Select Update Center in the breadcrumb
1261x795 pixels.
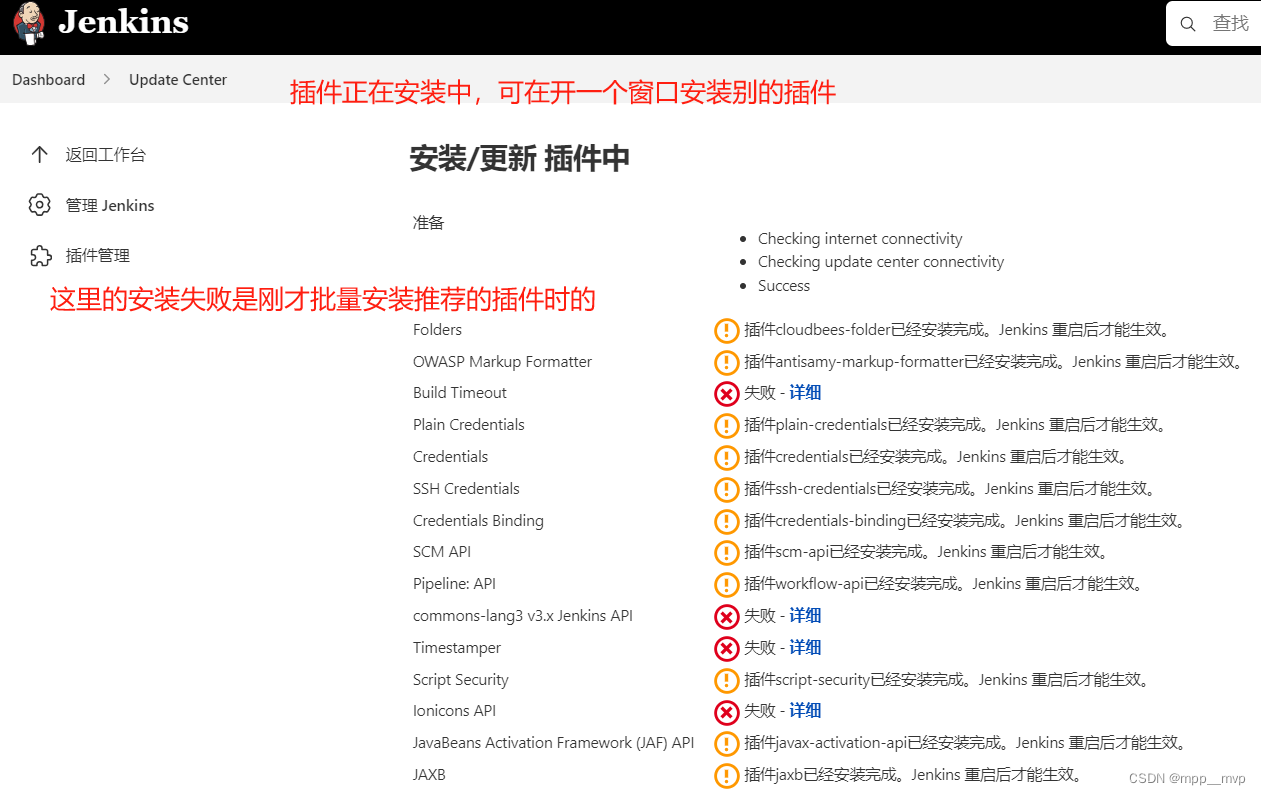coord(178,79)
